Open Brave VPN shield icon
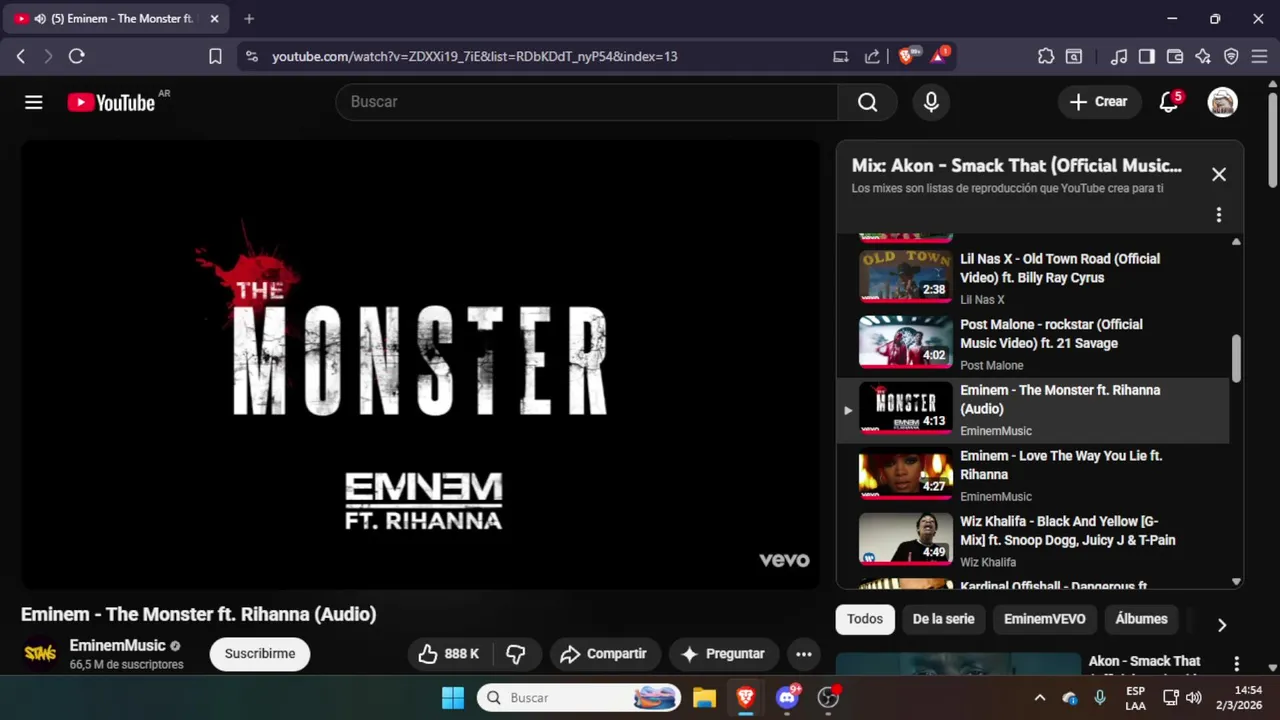Viewport: 1280px width, 720px height. (1231, 56)
